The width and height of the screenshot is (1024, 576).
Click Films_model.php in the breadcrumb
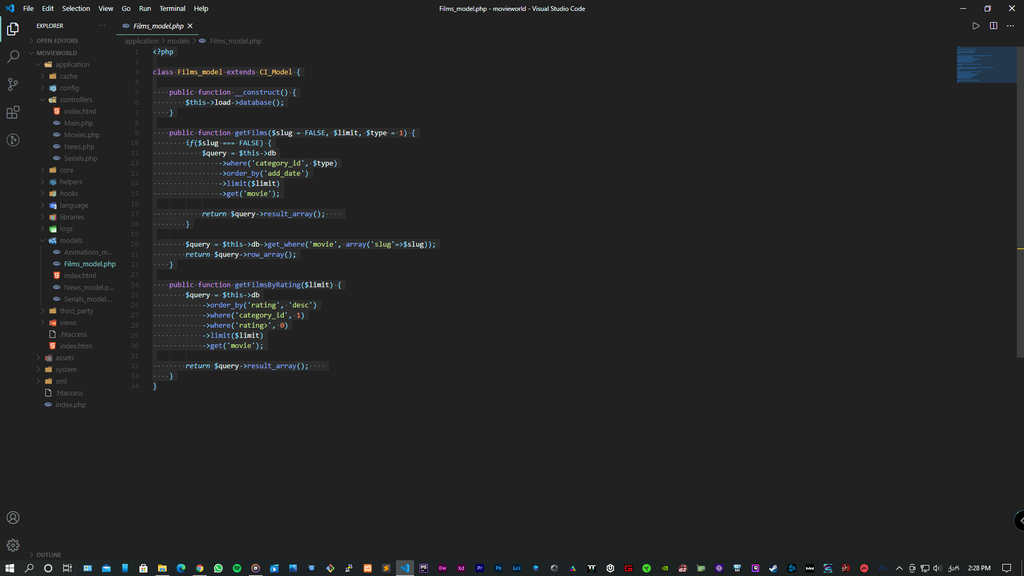pyautogui.click(x=235, y=41)
